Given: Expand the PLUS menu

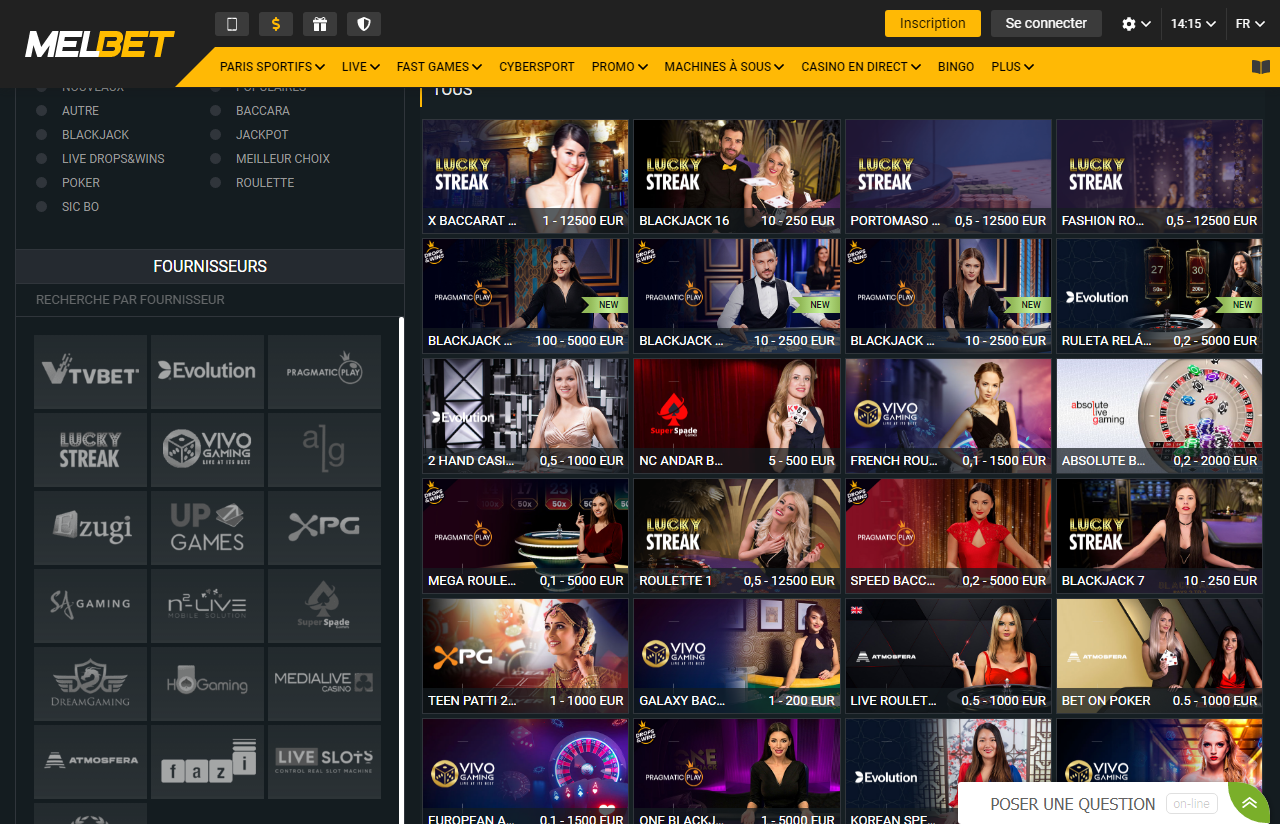Looking at the screenshot, I should (1012, 67).
